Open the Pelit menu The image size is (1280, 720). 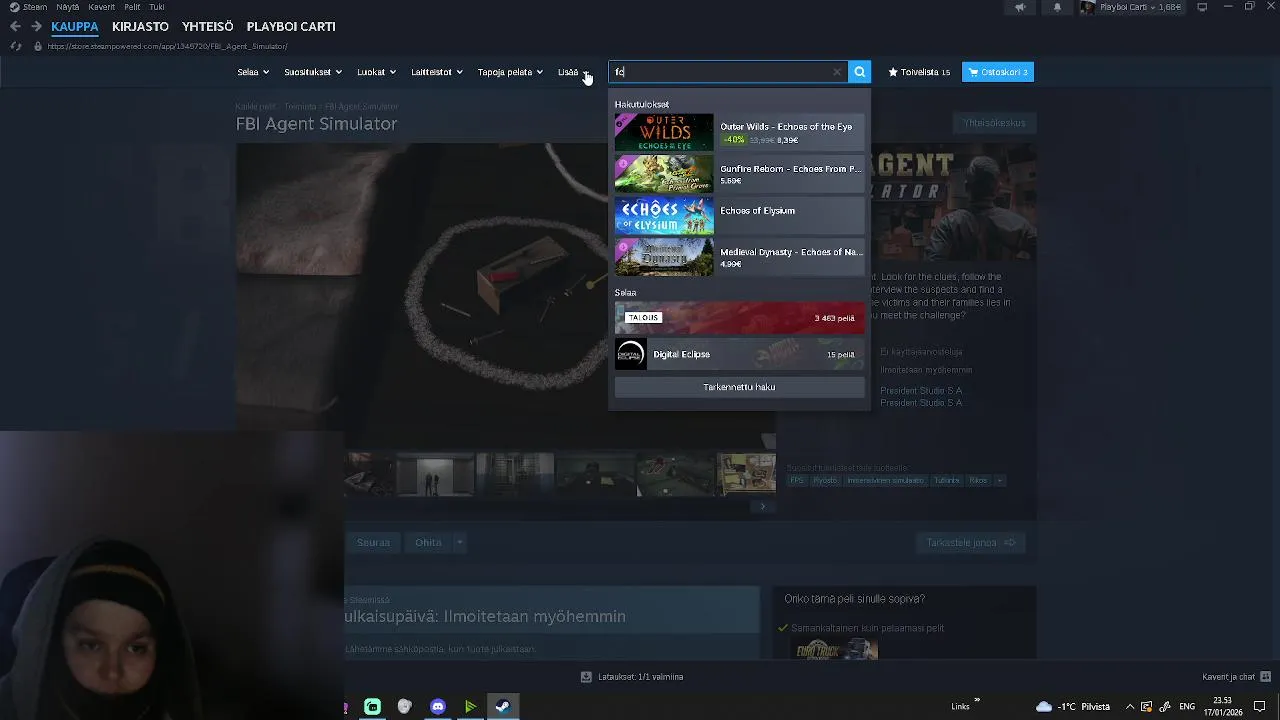click(132, 7)
